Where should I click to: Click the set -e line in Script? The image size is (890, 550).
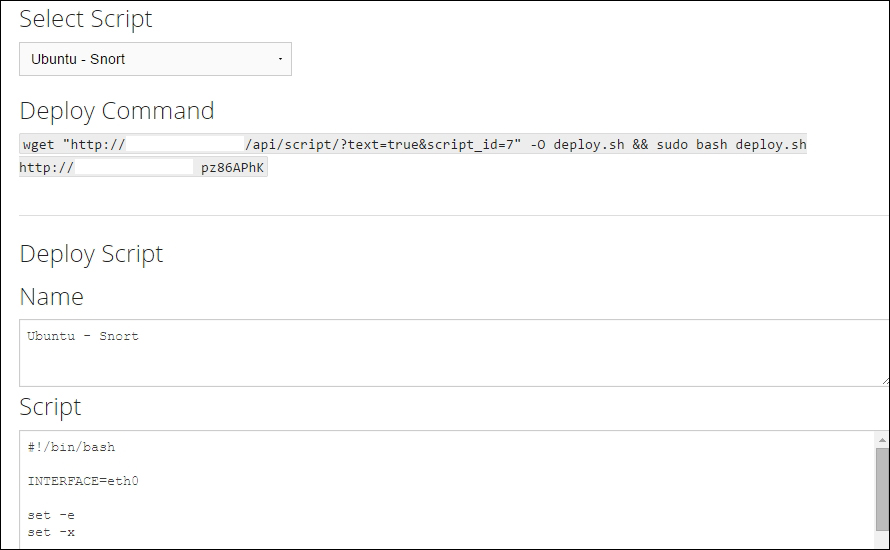pyautogui.click(x=51, y=515)
